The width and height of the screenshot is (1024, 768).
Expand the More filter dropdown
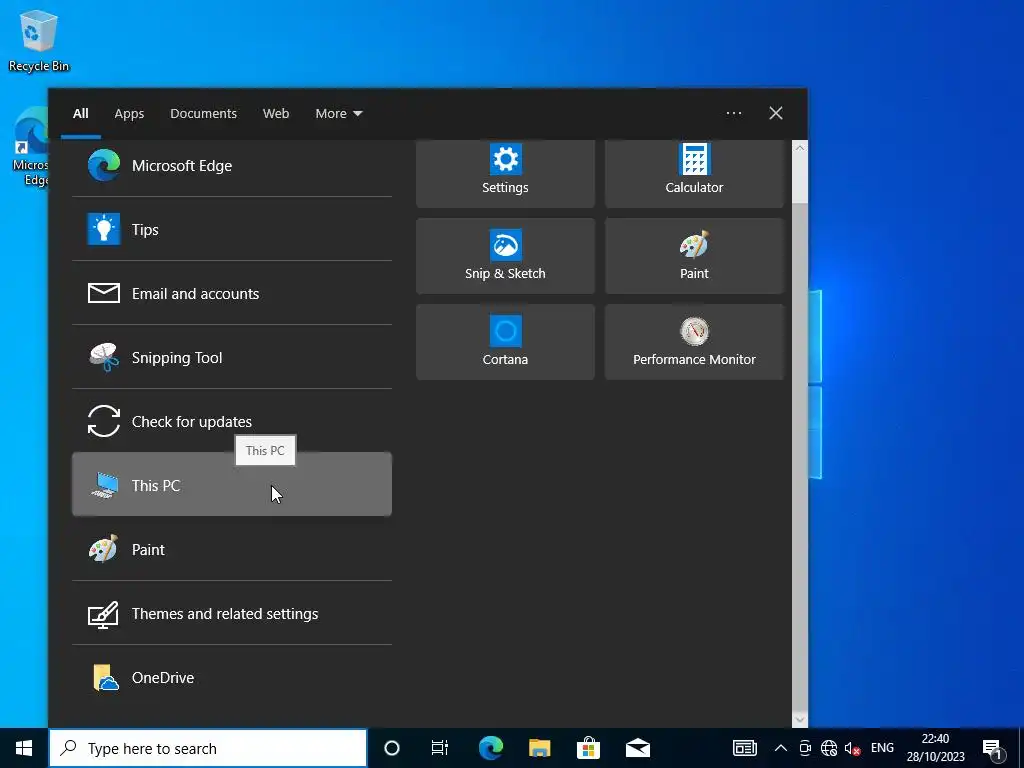(x=338, y=114)
